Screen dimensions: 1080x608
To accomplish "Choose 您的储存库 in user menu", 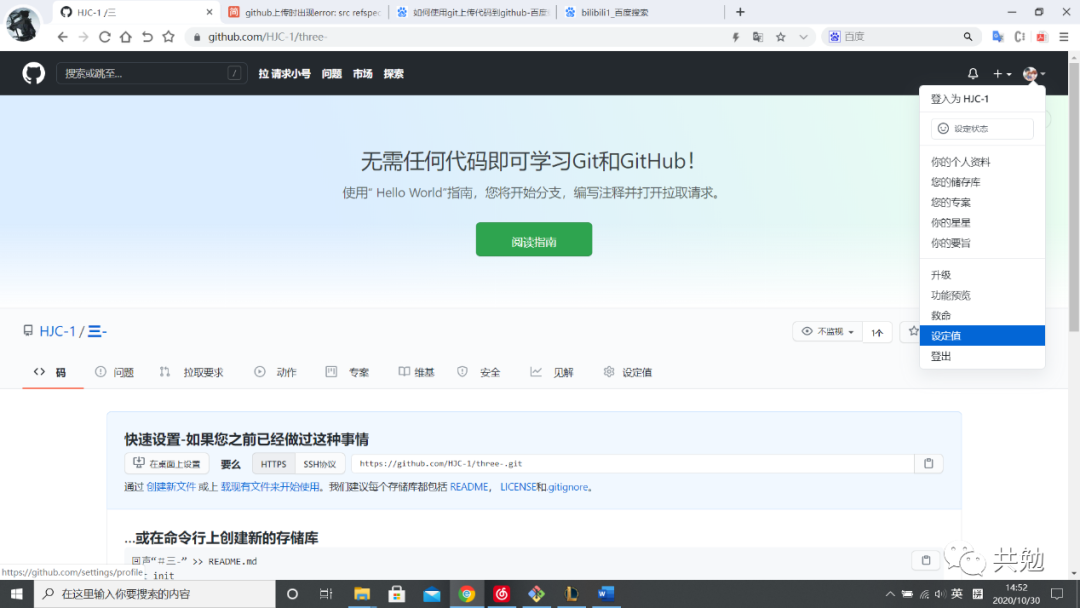I will [x=956, y=182].
